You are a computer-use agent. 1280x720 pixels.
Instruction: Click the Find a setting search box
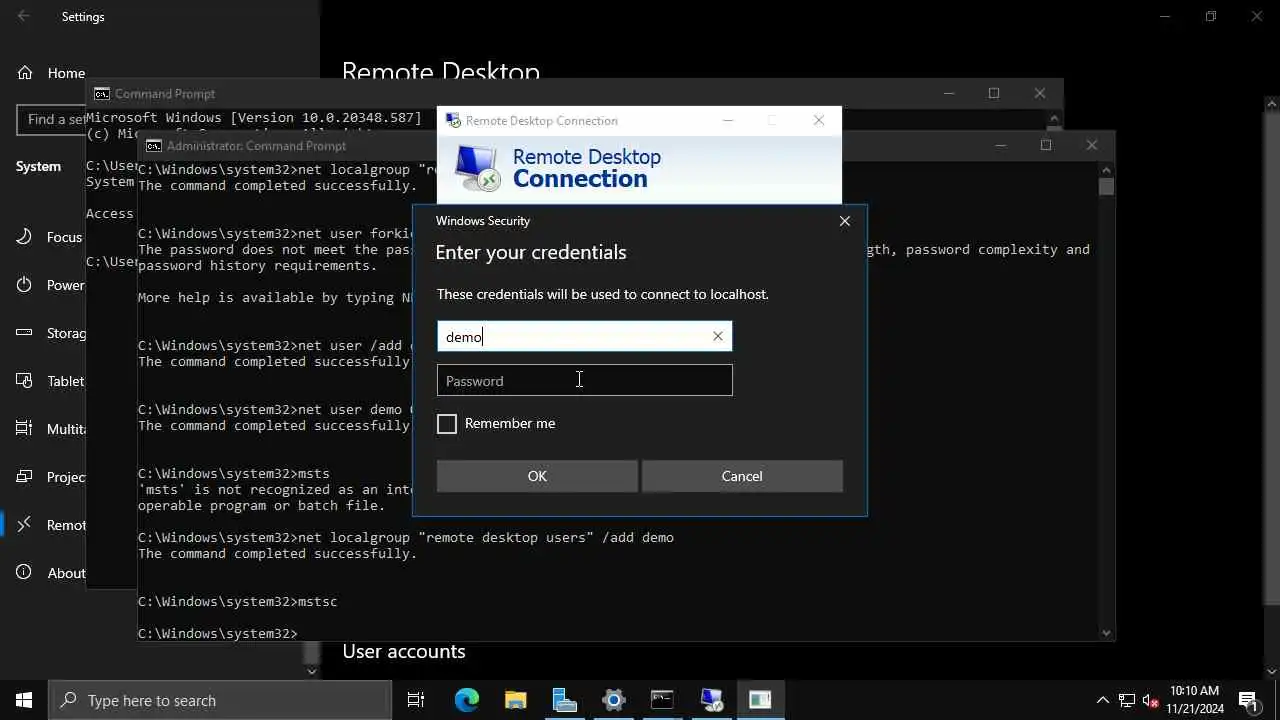[x=52, y=119]
